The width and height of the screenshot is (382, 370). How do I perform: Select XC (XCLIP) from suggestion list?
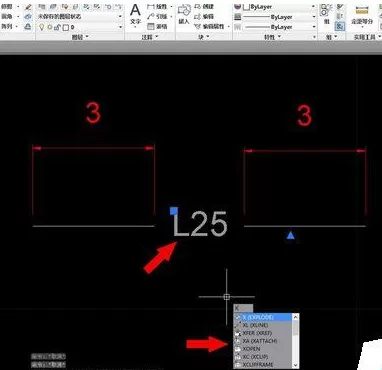pos(263,357)
